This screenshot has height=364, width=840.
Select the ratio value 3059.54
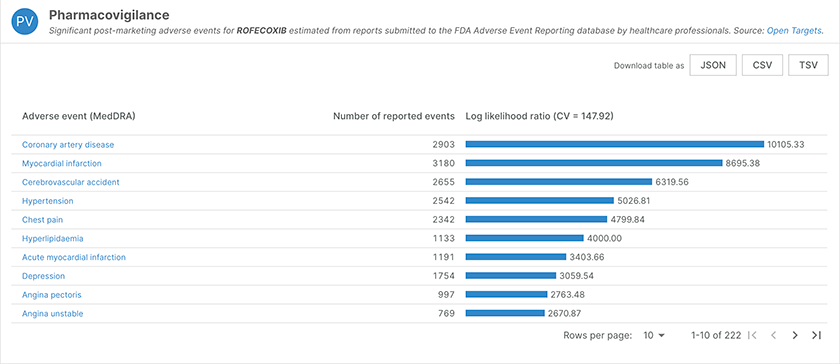[x=576, y=276]
